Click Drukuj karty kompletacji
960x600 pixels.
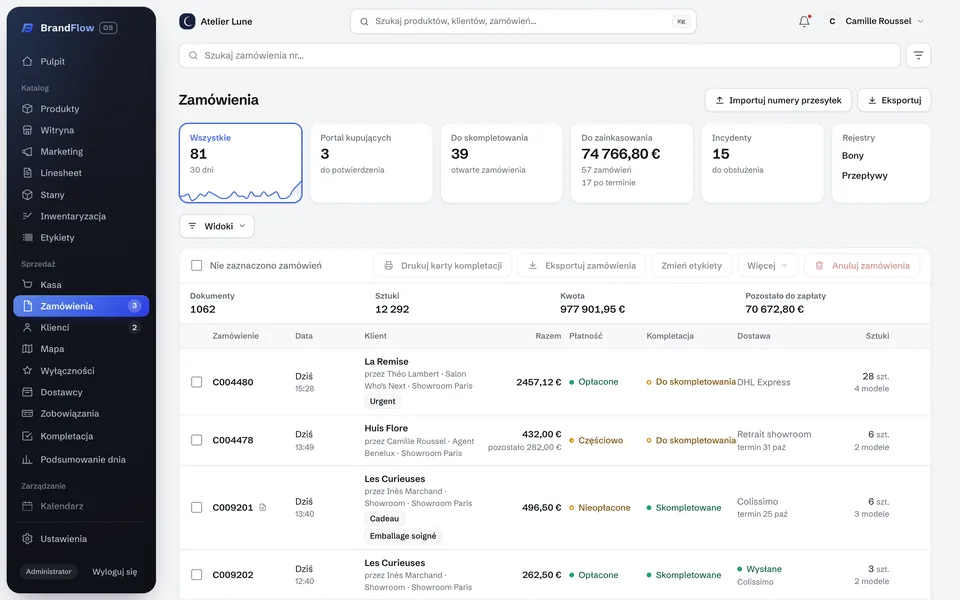pyautogui.click(x=443, y=266)
